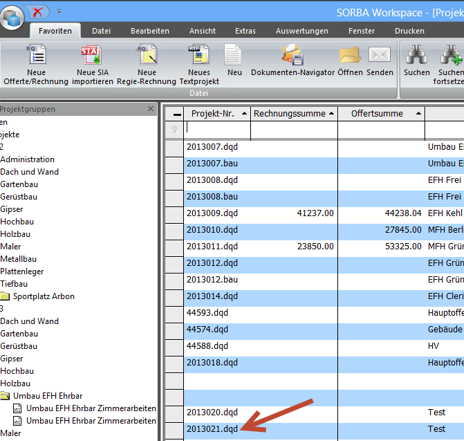The height and width of the screenshot is (441, 464).
Task: Select row 2013009.dqd
Action: (212, 213)
